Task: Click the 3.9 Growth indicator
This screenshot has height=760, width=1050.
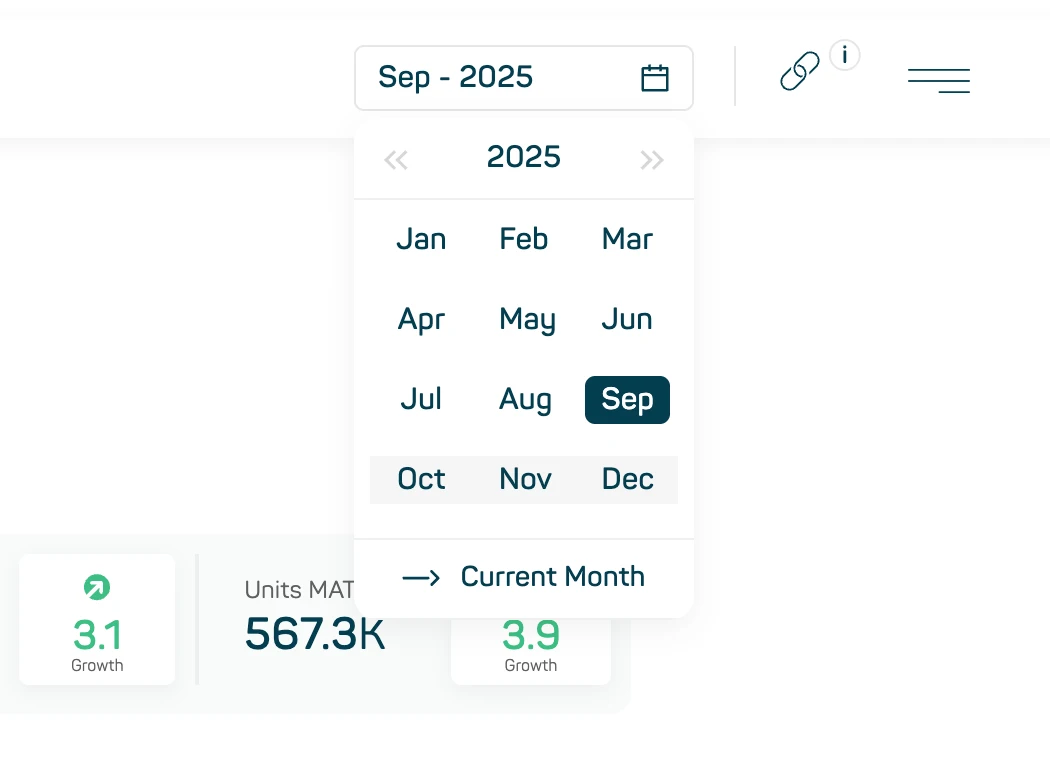Action: [531, 636]
